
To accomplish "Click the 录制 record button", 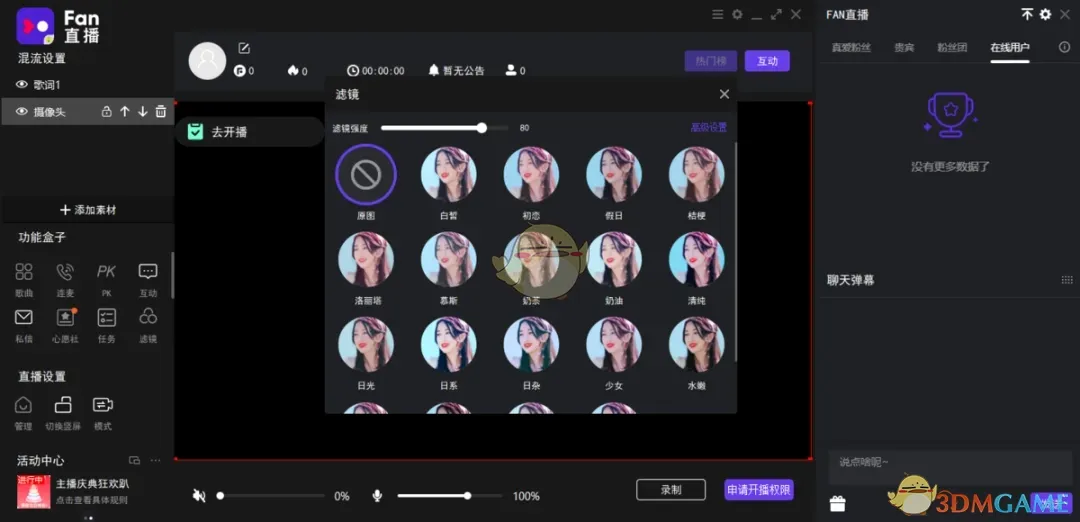I will (x=671, y=490).
